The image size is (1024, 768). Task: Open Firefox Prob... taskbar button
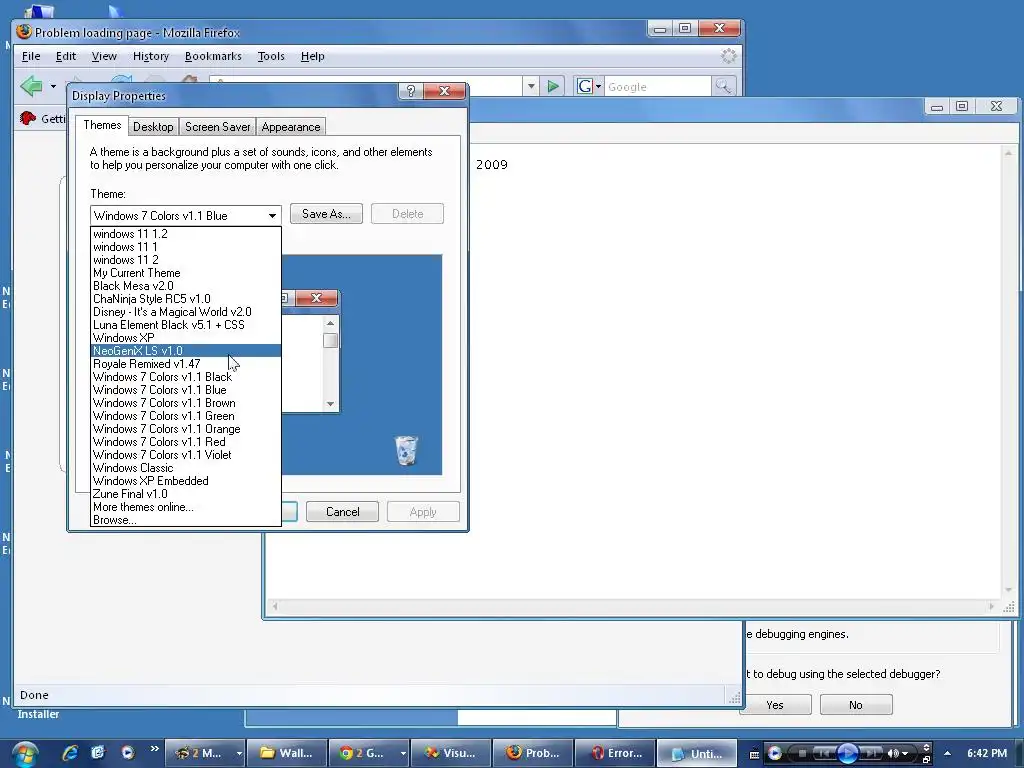tap(532, 753)
